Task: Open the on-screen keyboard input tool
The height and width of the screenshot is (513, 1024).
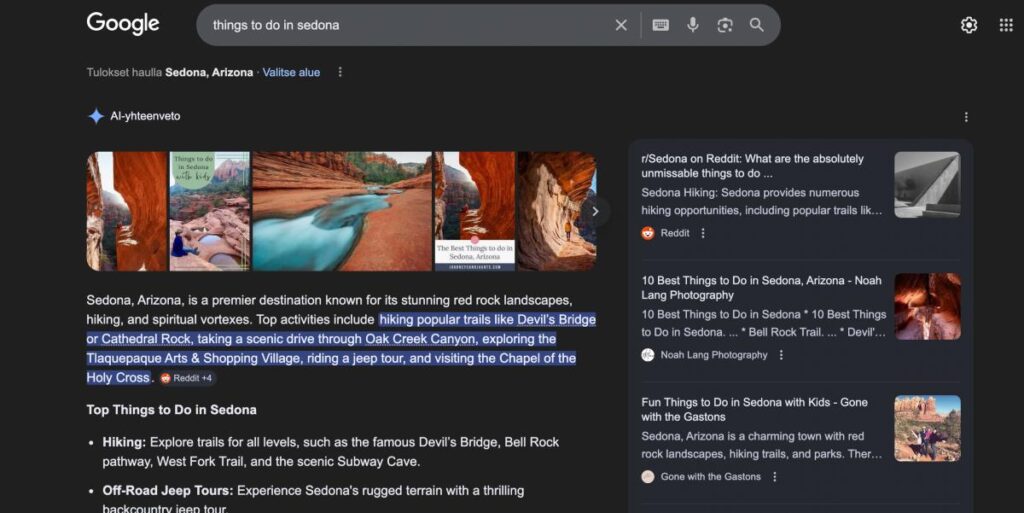Action: tap(660, 25)
